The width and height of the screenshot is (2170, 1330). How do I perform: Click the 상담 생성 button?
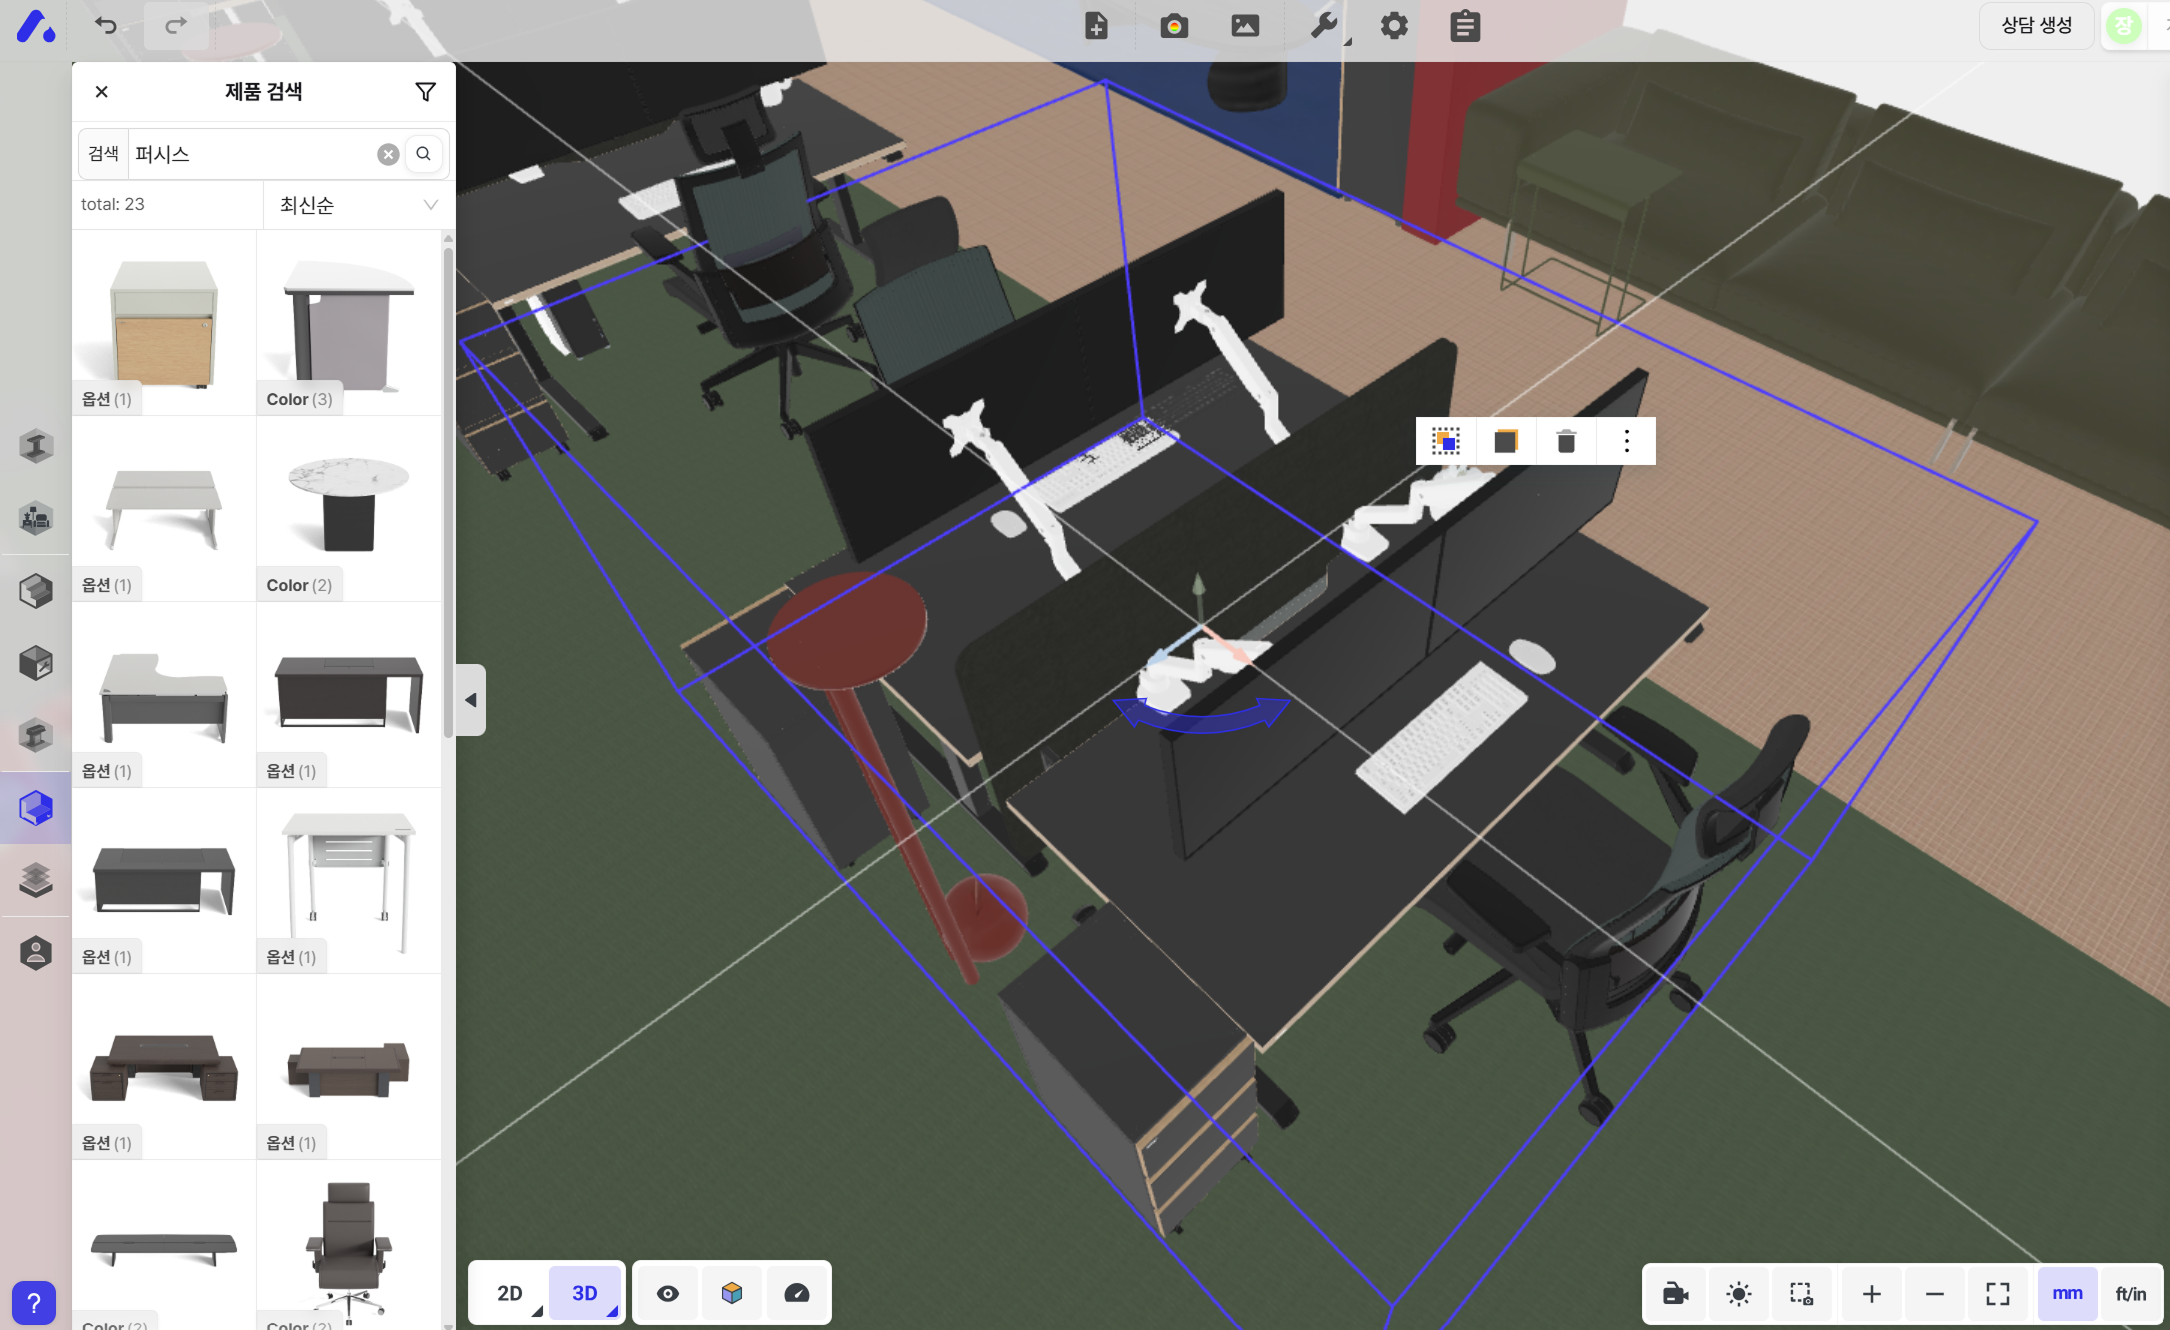(2036, 26)
